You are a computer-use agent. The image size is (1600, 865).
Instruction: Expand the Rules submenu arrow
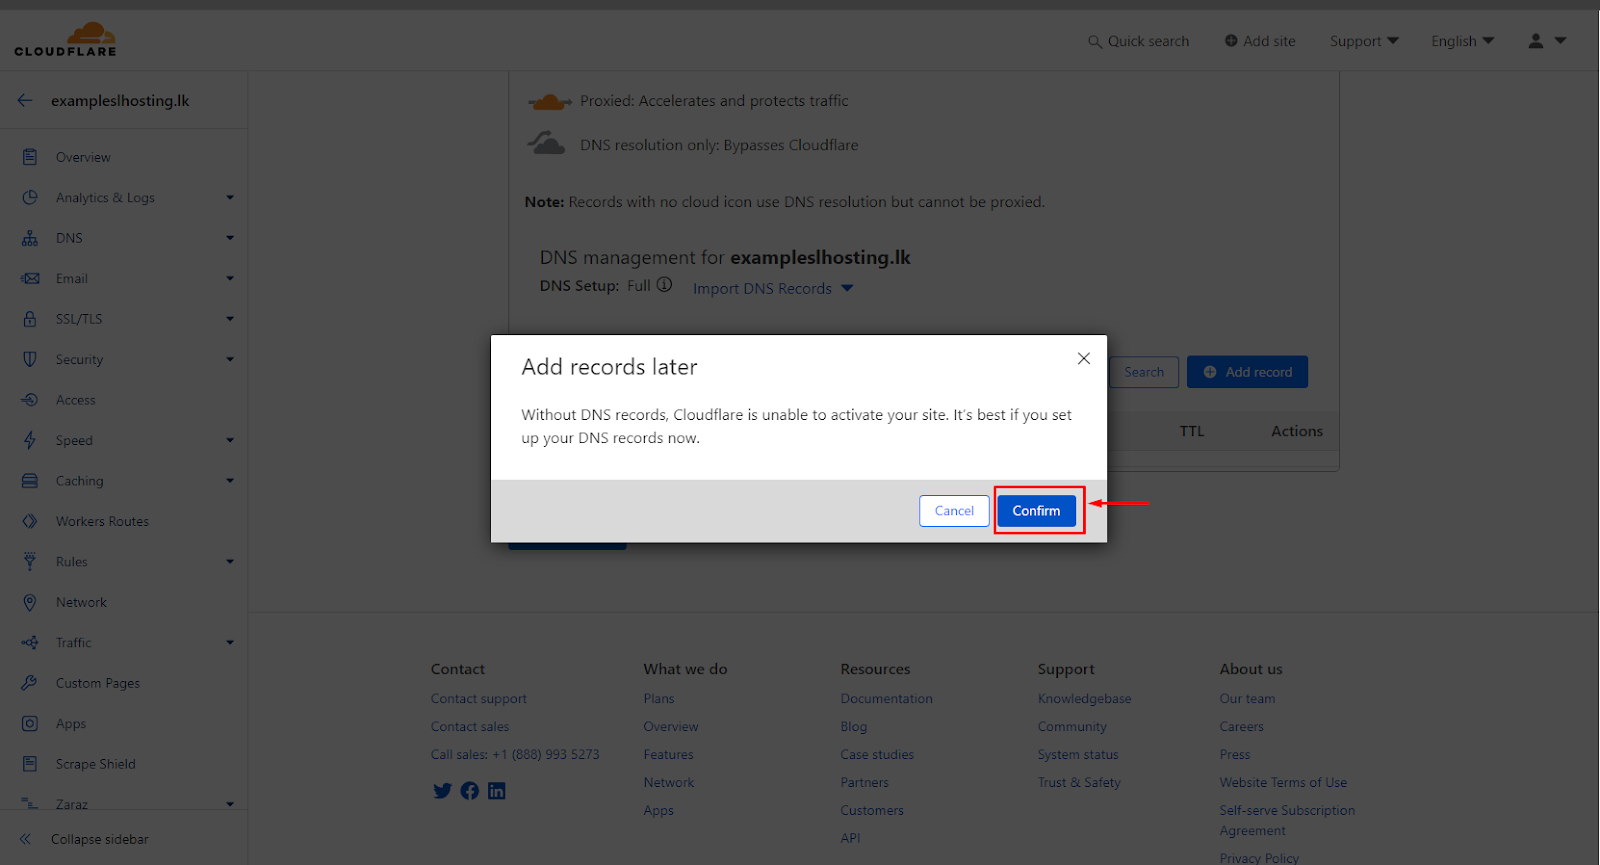pos(230,562)
